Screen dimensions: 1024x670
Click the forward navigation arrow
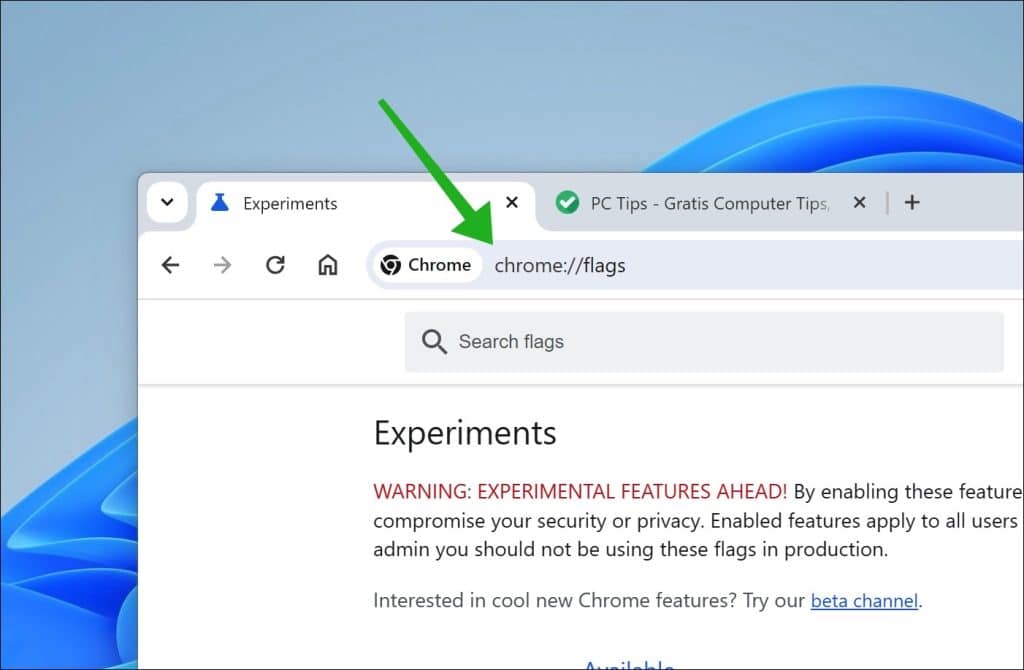click(223, 265)
